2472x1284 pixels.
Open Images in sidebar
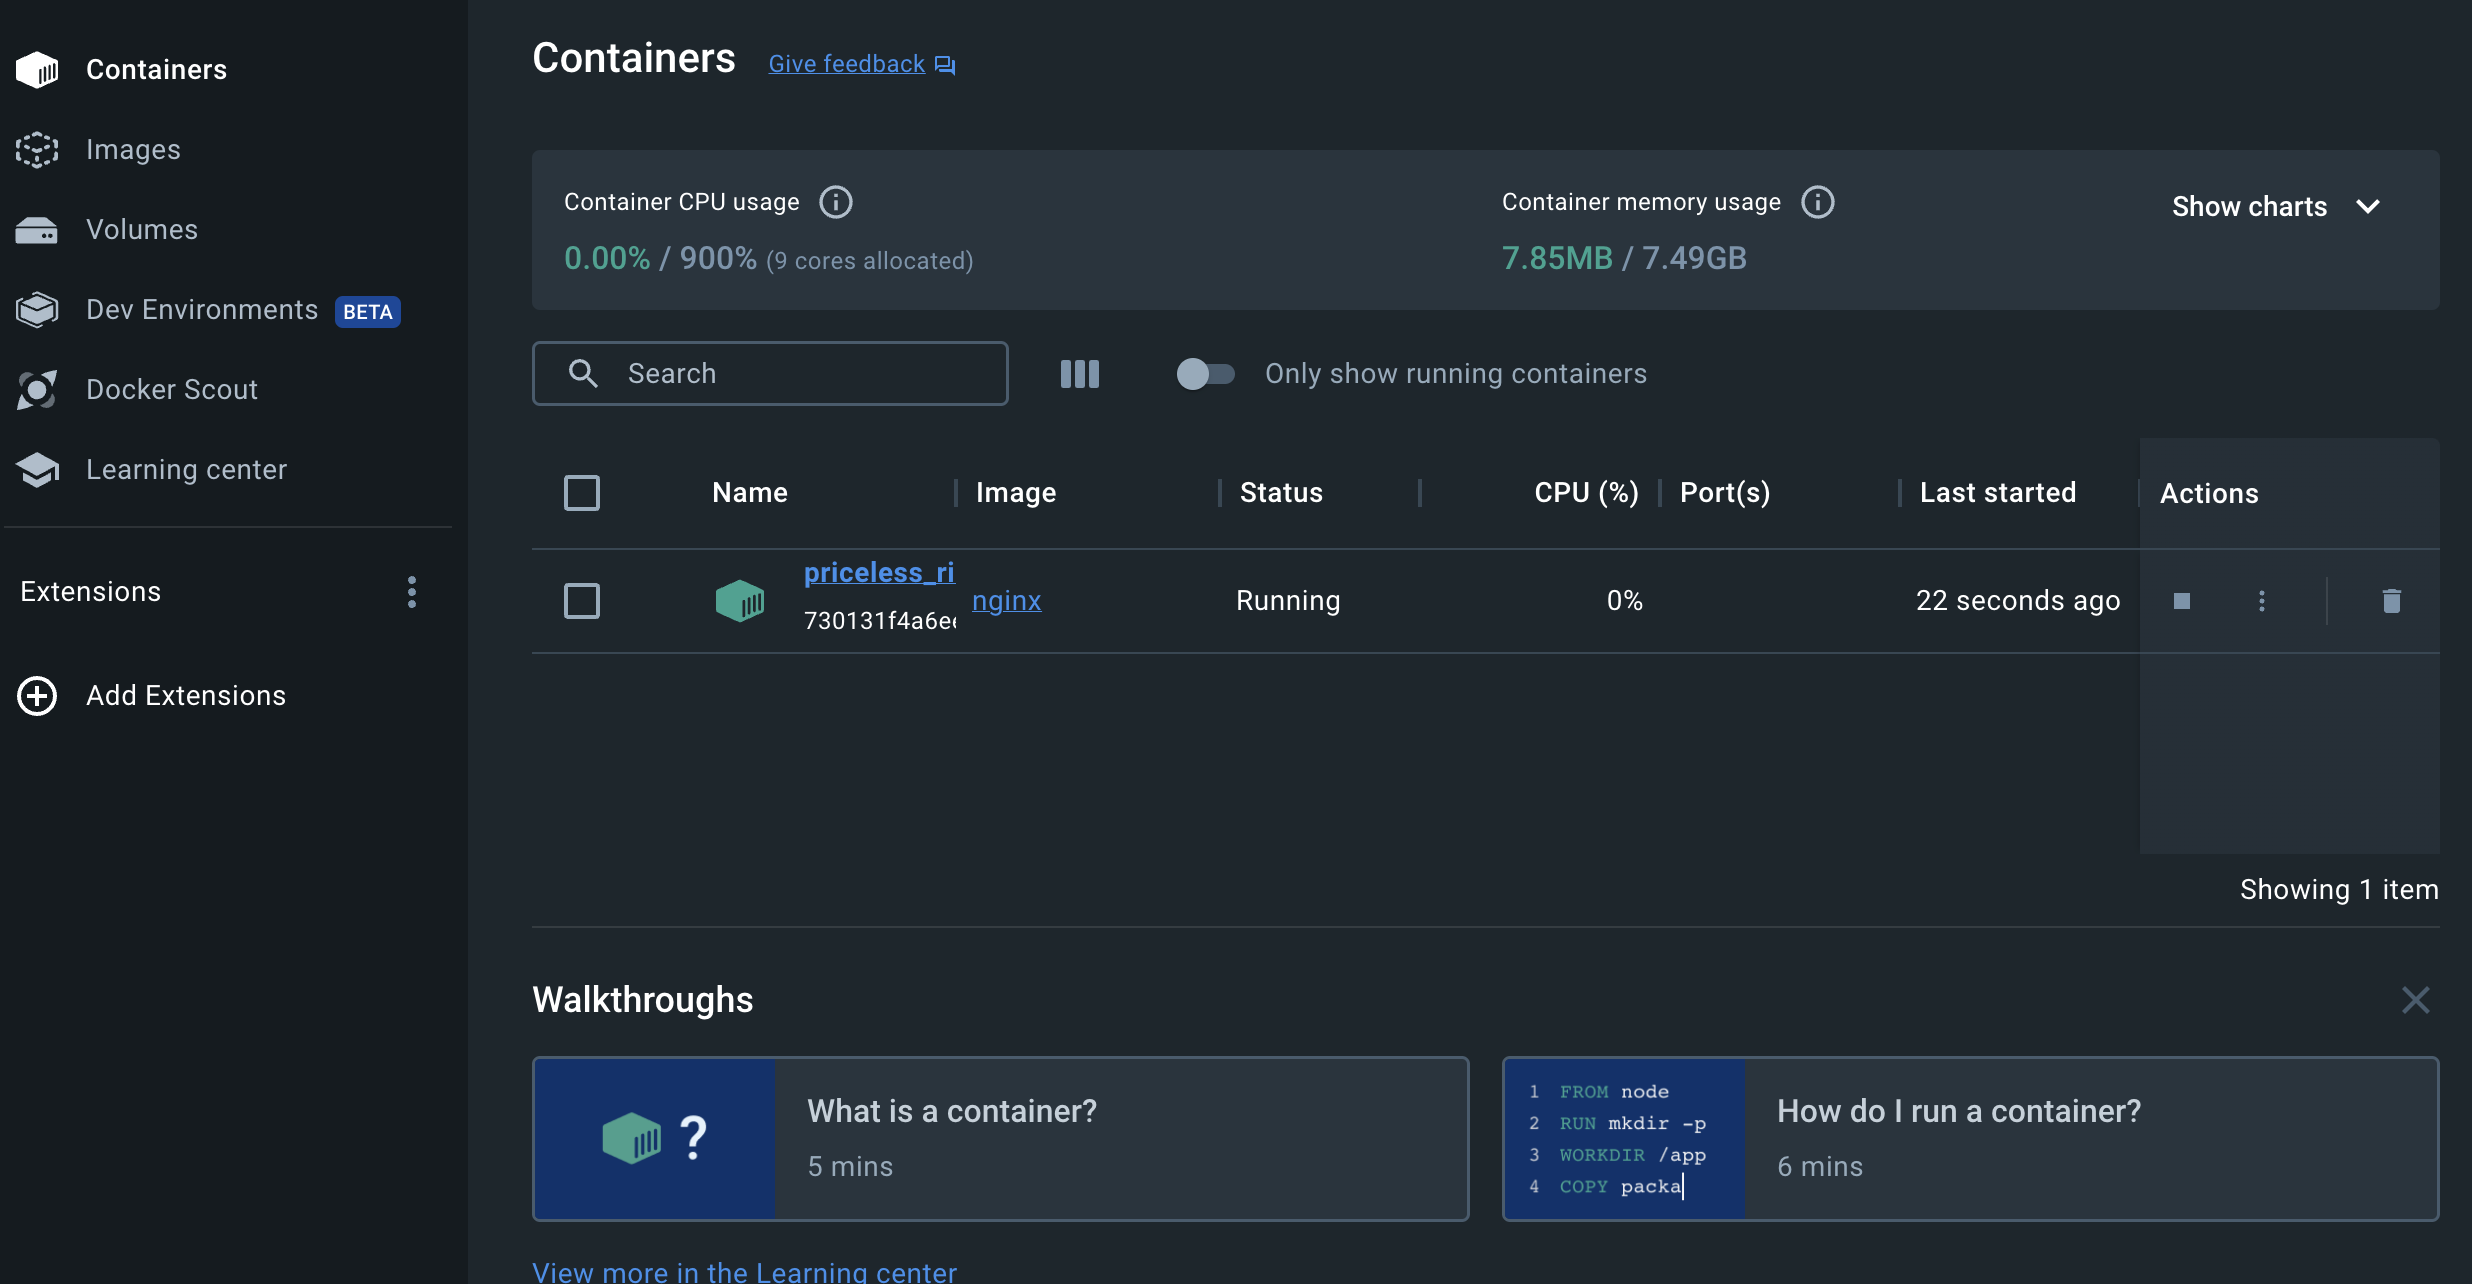click(x=134, y=150)
